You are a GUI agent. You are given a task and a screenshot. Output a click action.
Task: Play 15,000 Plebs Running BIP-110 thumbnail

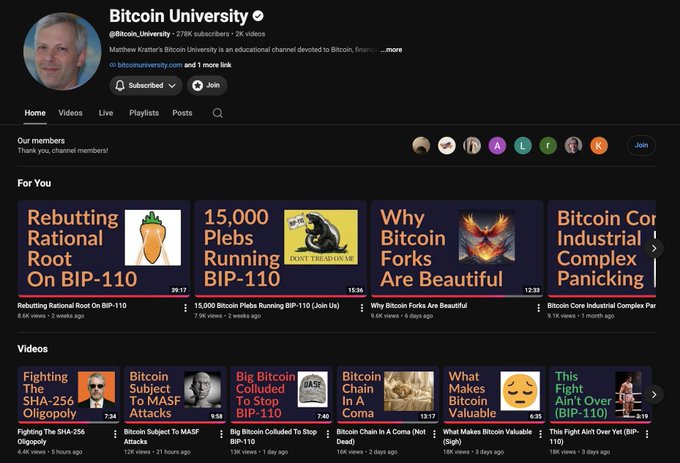280,249
